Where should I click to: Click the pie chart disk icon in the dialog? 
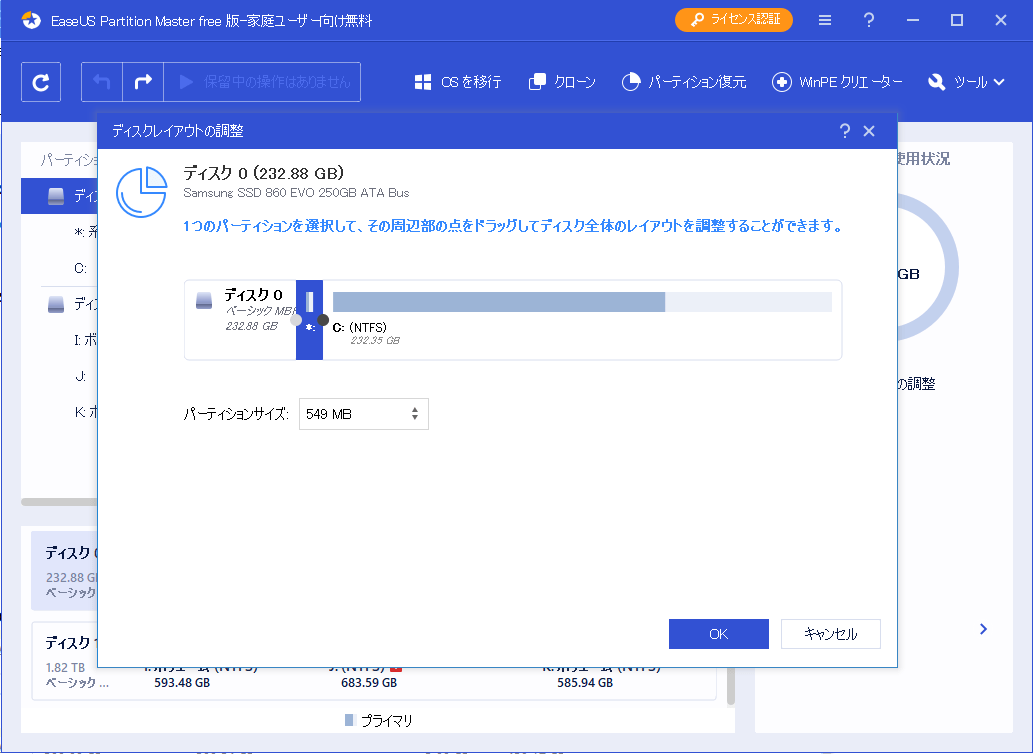pyautogui.click(x=142, y=192)
